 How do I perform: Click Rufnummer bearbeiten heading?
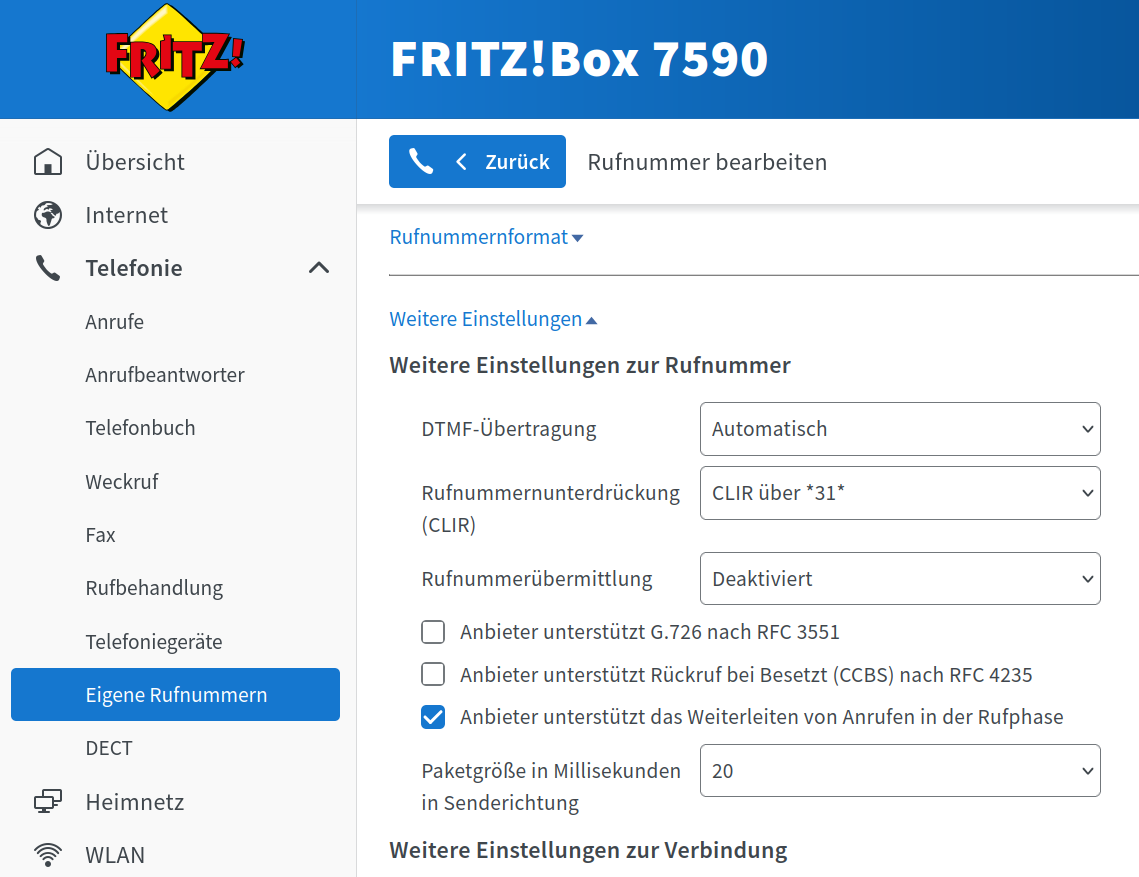[x=707, y=162]
